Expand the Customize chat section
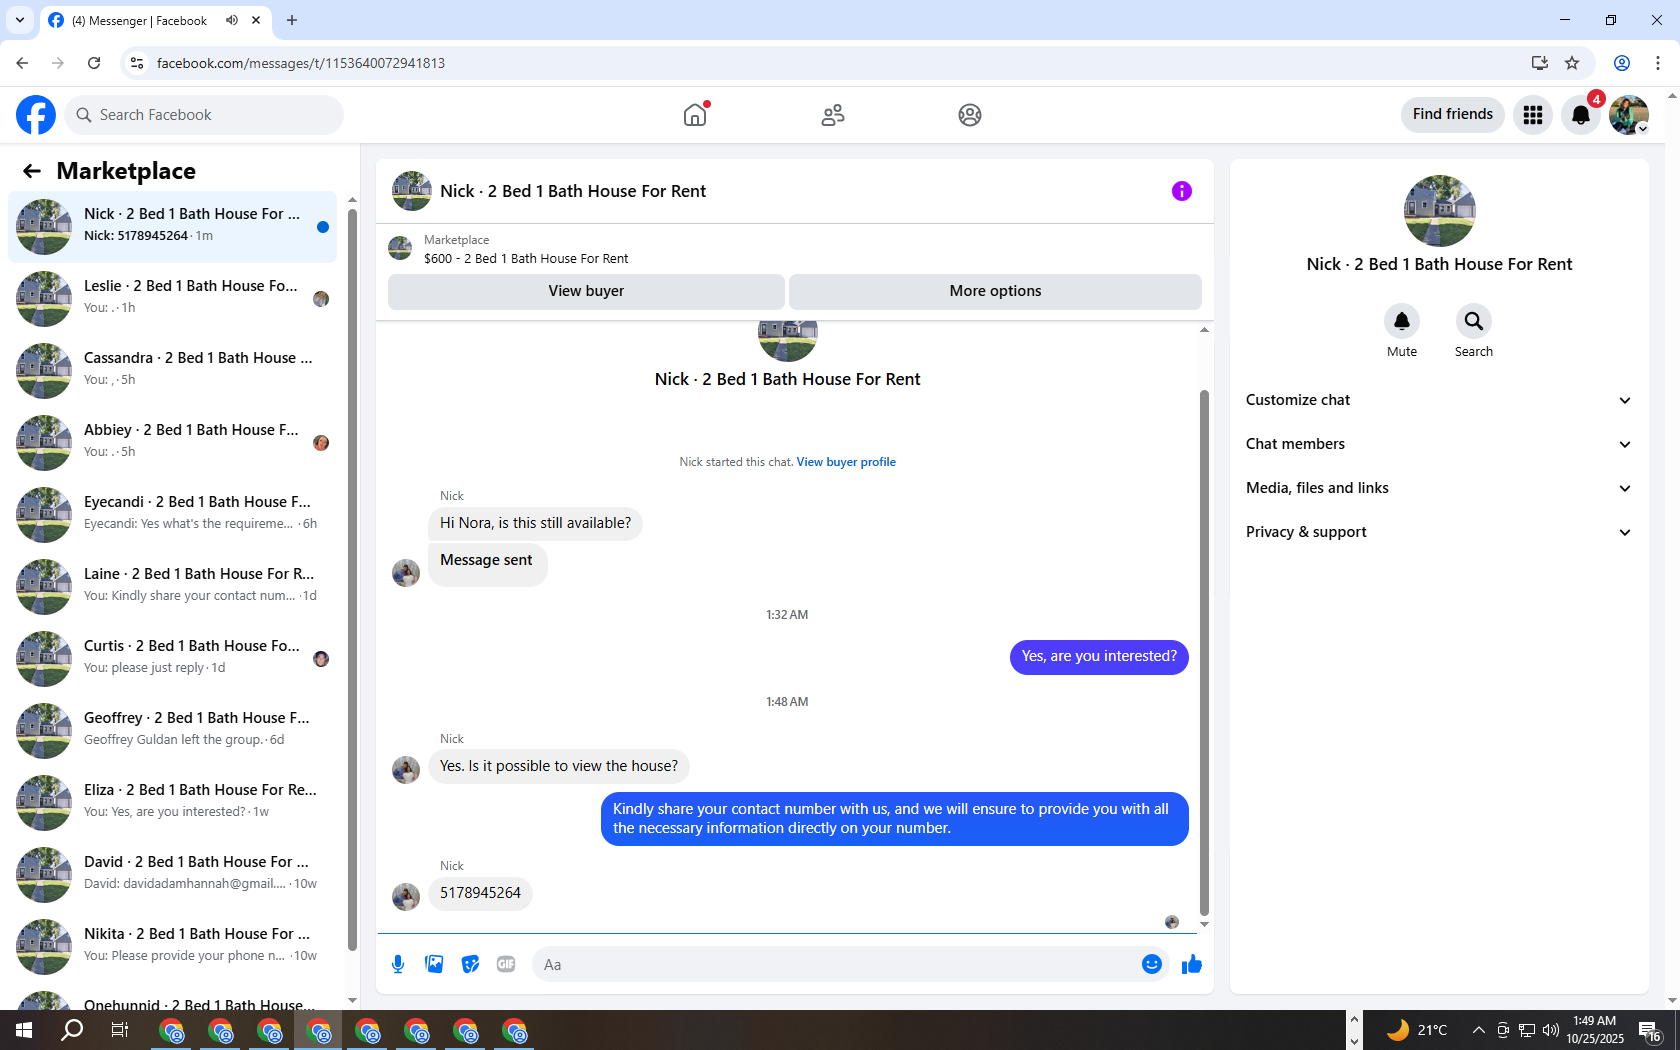Image resolution: width=1680 pixels, height=1050 pixels. coord(1439,400)
